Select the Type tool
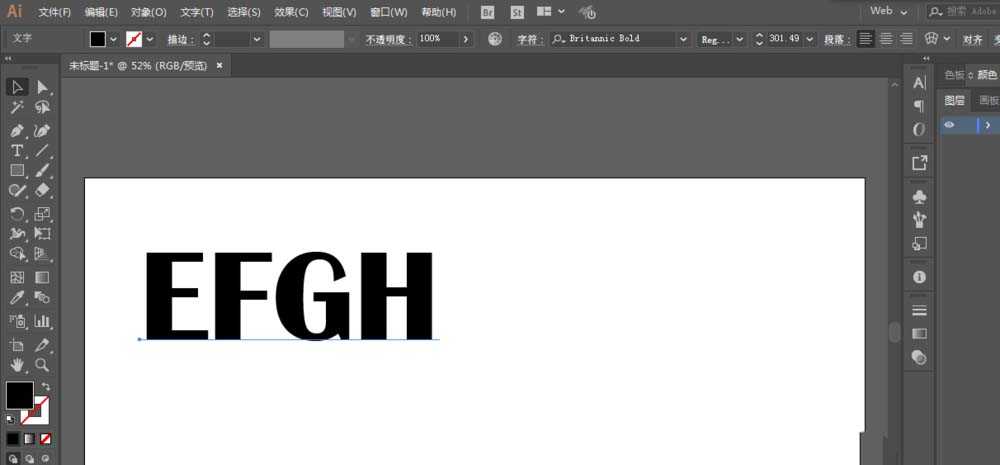 click(17, 151)
